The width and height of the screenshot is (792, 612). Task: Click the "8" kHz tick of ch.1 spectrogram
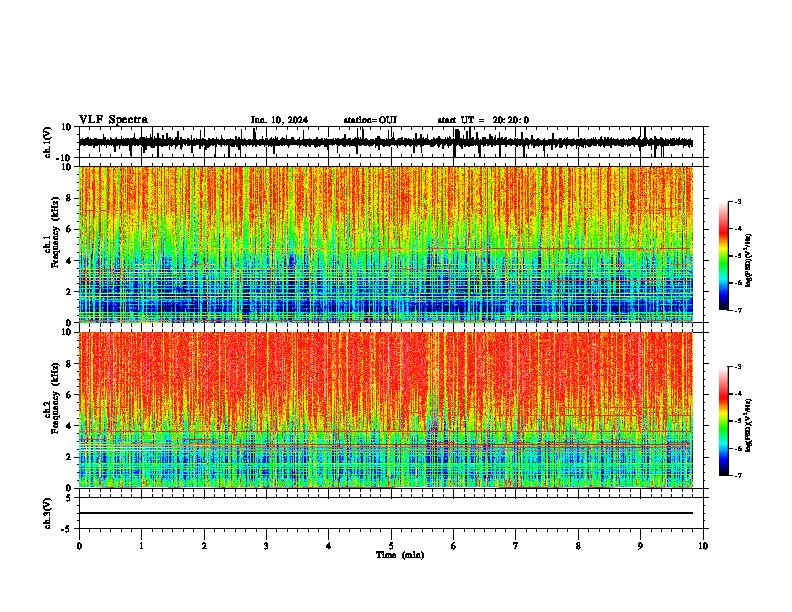point(70,198)
